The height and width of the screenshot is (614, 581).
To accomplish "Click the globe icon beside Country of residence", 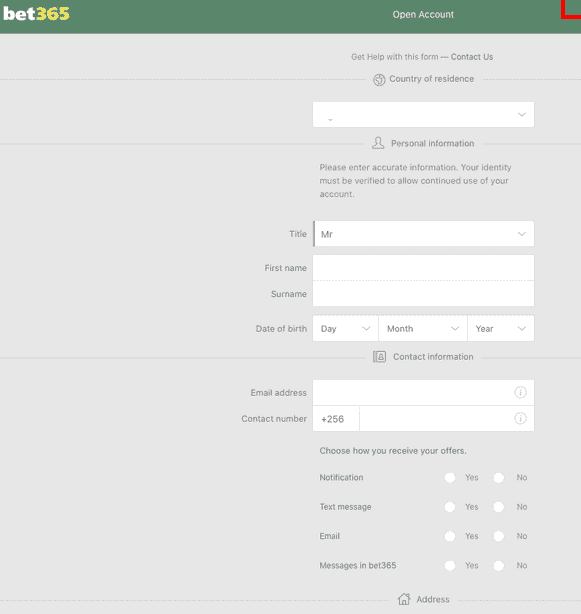I will [379, 79].
